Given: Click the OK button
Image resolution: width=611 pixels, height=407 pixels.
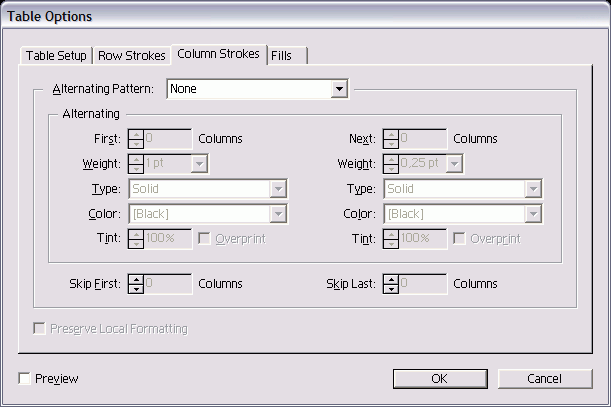Looking at the screenshot, I should click(438, 378).
